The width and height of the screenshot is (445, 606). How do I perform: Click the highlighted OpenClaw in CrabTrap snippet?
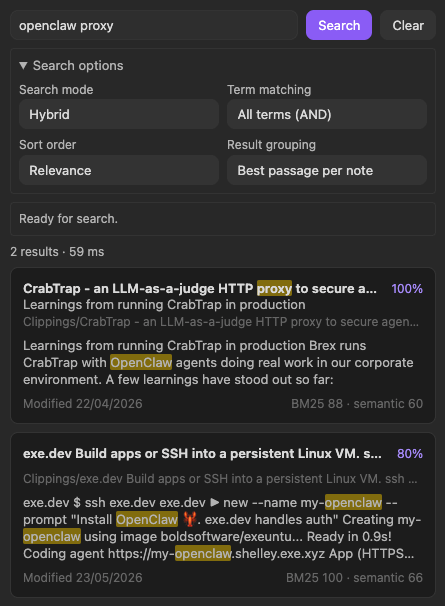pos(141,363)
